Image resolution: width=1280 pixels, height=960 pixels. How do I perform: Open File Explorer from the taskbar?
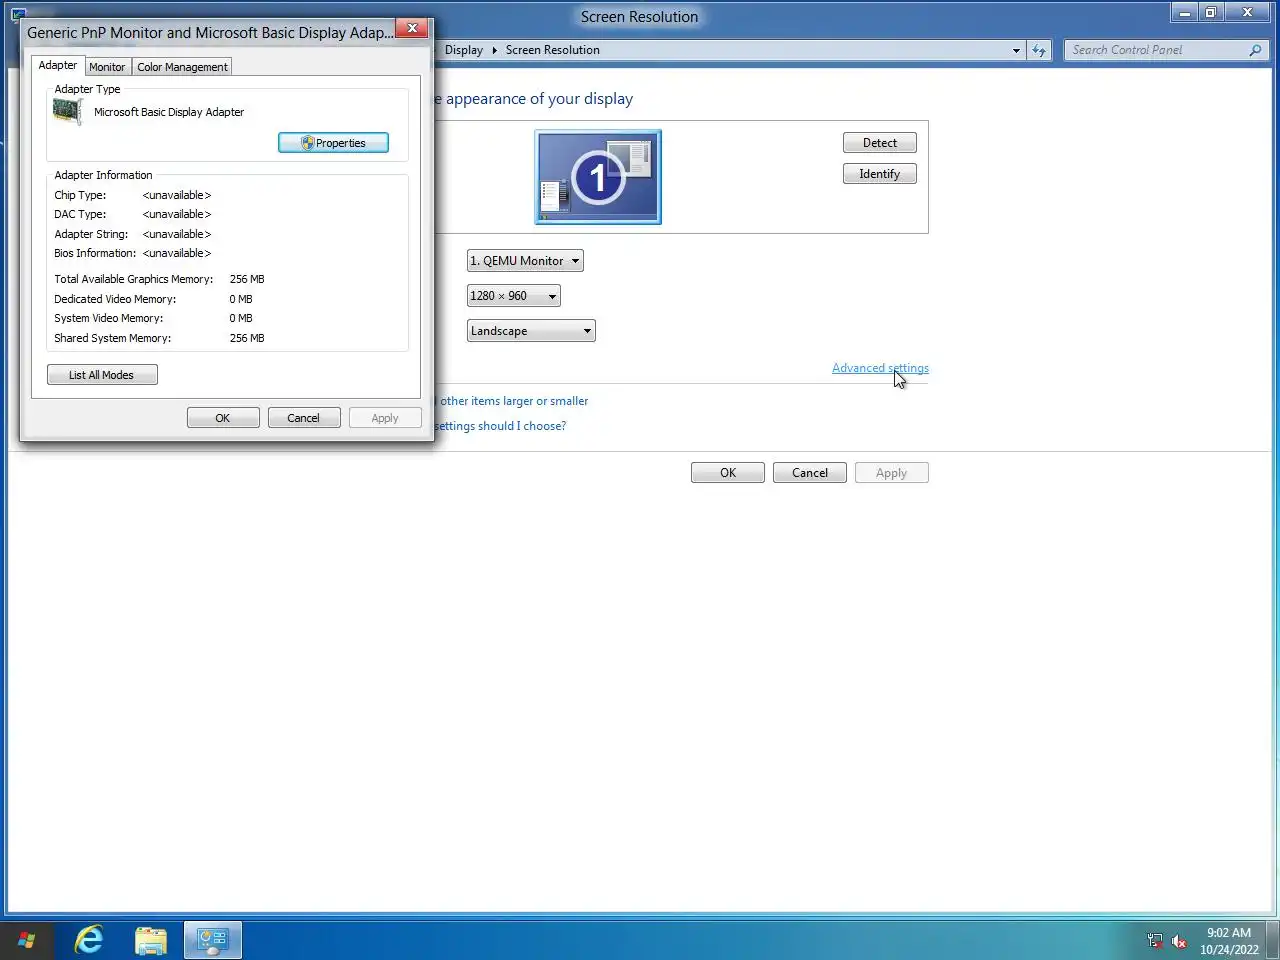point(151,940)
